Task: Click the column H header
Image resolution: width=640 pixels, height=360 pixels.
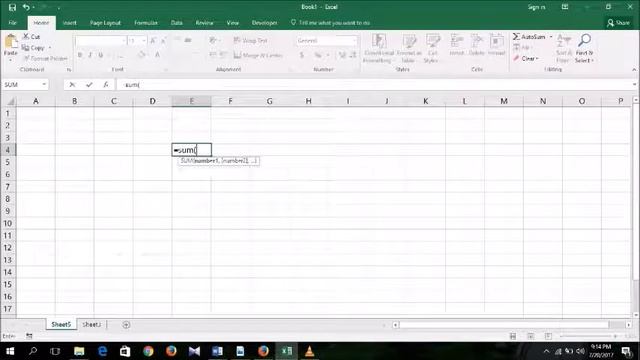Action: point(309,101)
